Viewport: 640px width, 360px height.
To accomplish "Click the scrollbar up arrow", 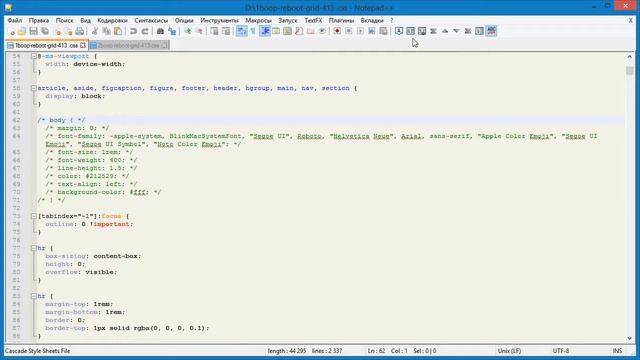I will (629, 57).
